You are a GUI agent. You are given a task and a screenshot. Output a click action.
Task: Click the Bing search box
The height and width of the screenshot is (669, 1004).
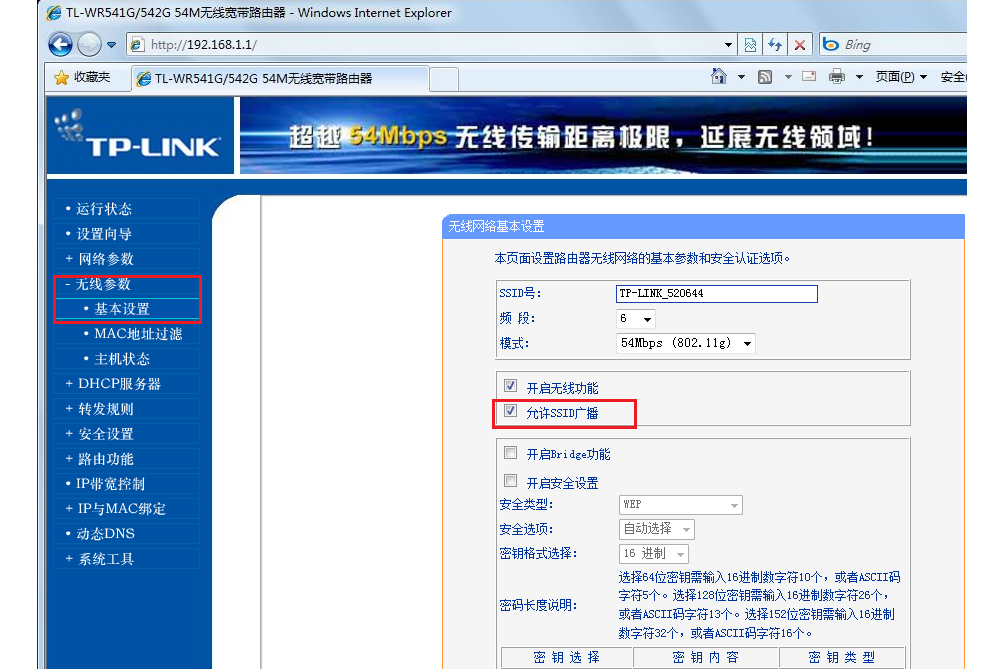(x=893, y=45)
